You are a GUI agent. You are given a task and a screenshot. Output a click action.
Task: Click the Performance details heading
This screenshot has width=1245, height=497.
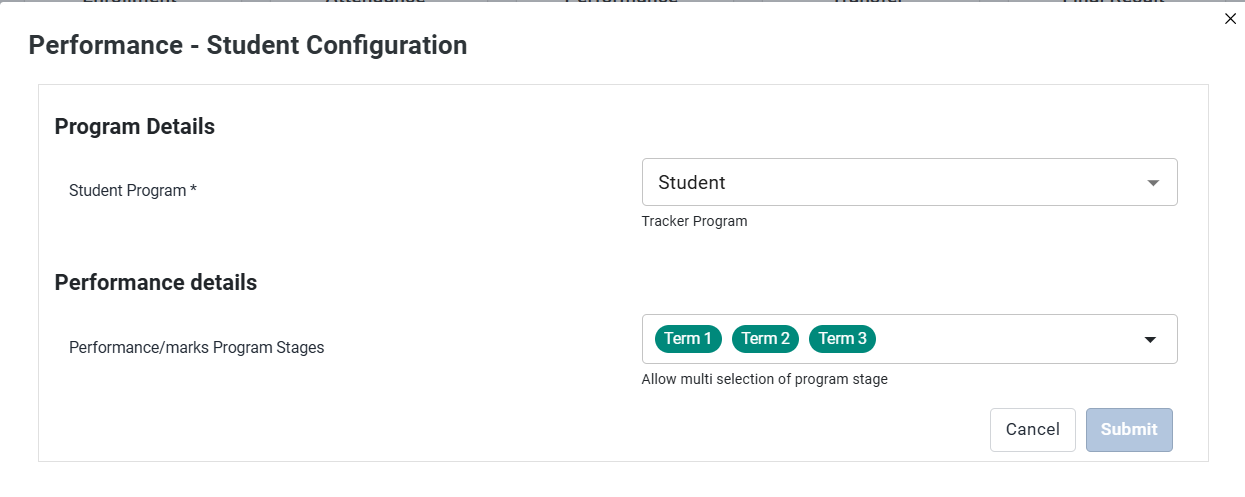point(156,283)
